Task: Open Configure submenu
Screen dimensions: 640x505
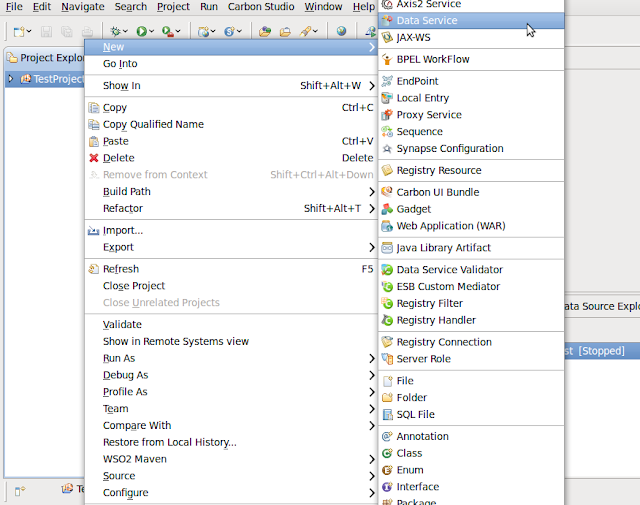Action: (231, 493)
